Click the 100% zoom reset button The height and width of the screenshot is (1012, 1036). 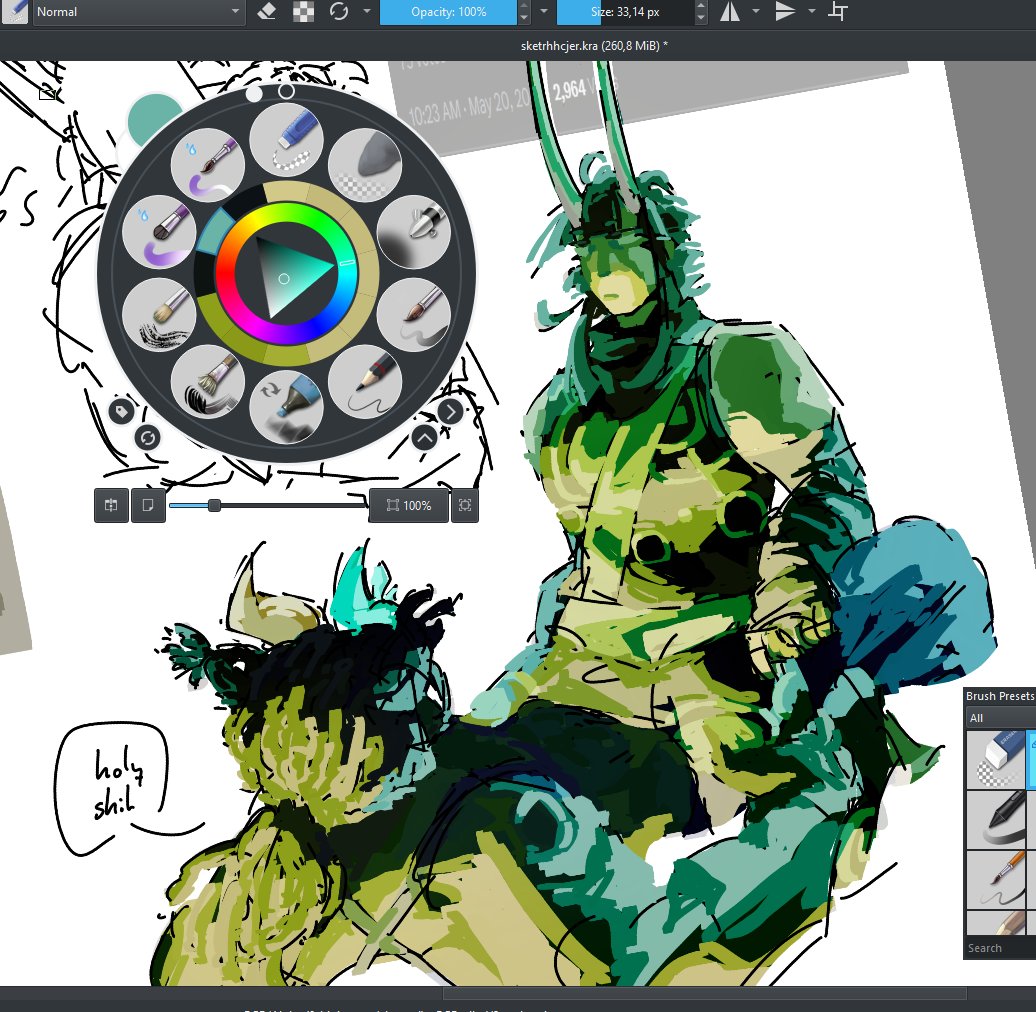[408, 505]
